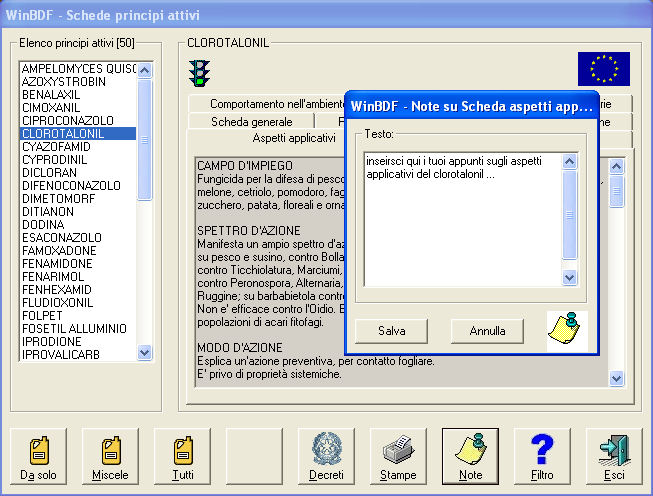Click the CAMPO D'IMPIEGO heading text
Image resolution: width=653 pixels, height=496 pixels.
245,166
